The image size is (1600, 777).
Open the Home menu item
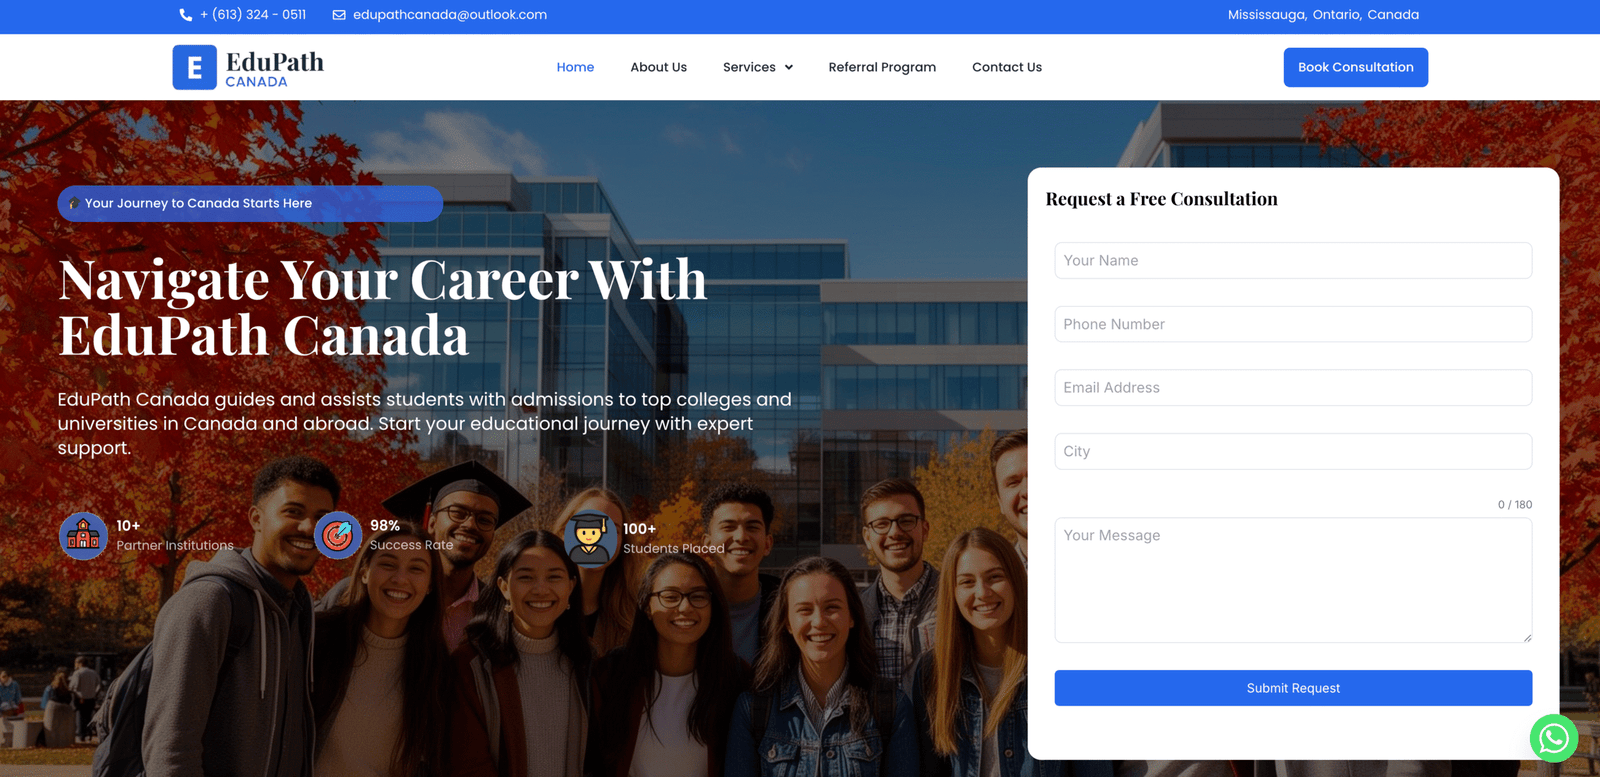pos(575,67)
